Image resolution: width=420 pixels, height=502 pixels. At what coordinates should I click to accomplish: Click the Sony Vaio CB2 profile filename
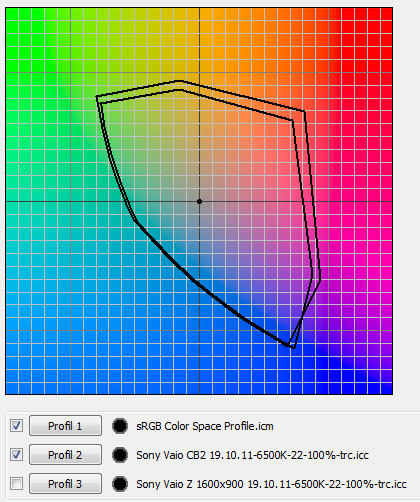pos(252,455)
